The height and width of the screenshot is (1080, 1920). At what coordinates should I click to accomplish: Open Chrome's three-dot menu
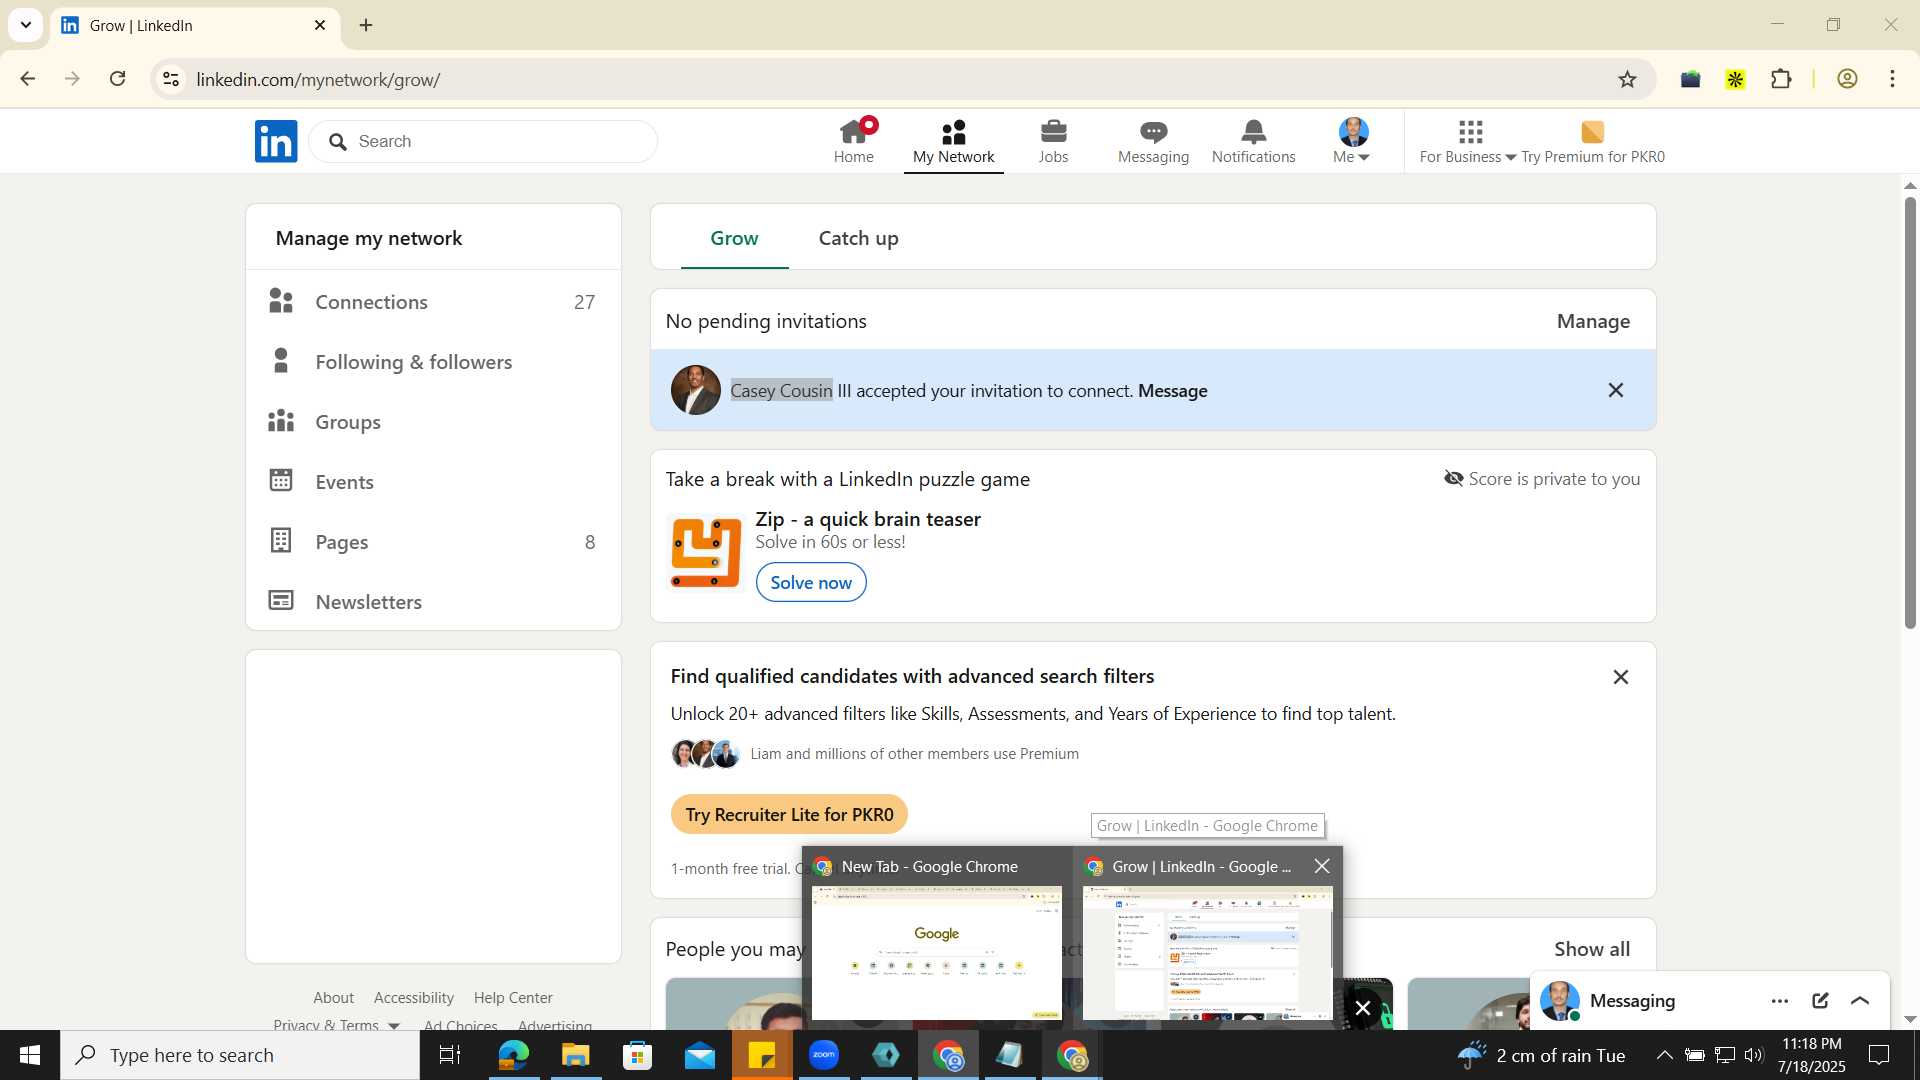coord(1892,79)
